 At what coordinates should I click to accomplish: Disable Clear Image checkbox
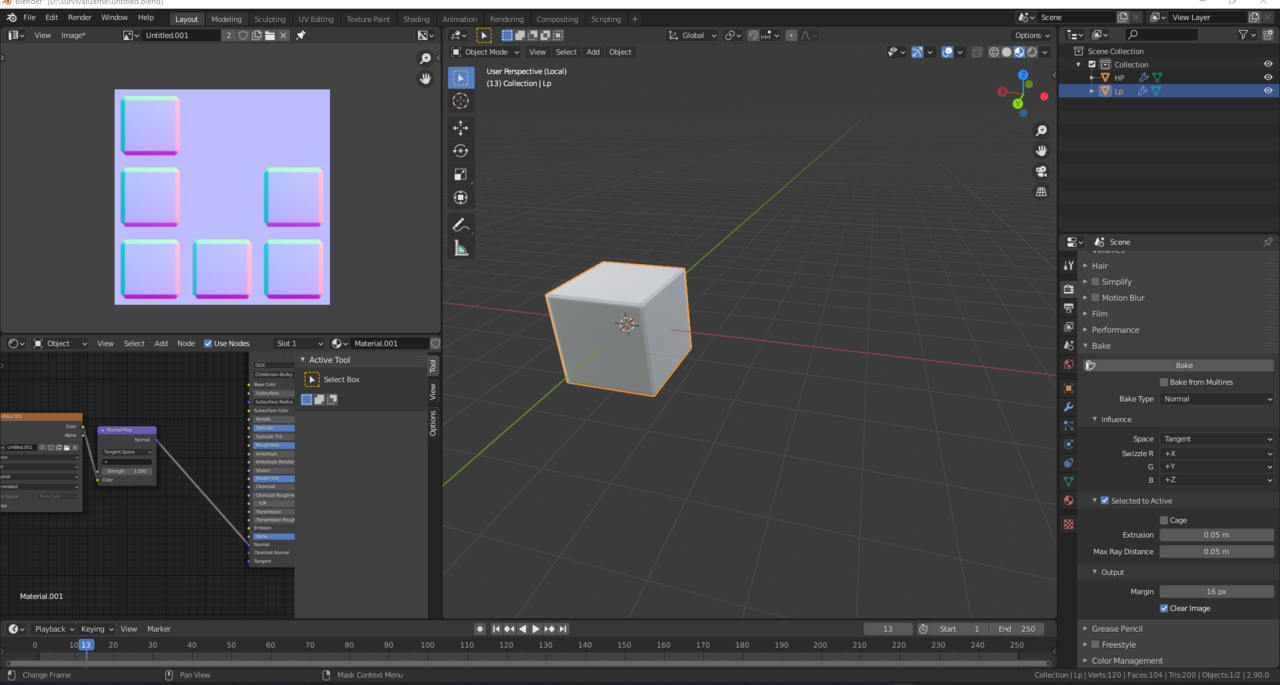tap(1164, 608)
